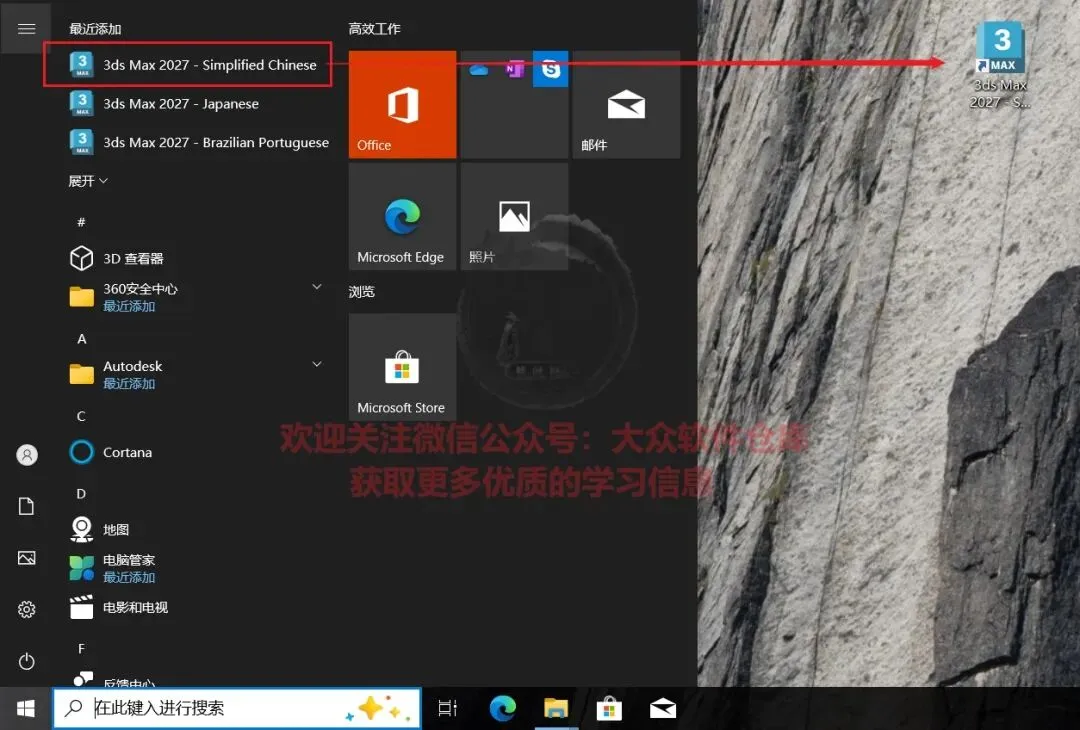Screen dimensions: 1080x730
Task: Click the 高效工作 tile group title
Action: click(x=374, y=29)
